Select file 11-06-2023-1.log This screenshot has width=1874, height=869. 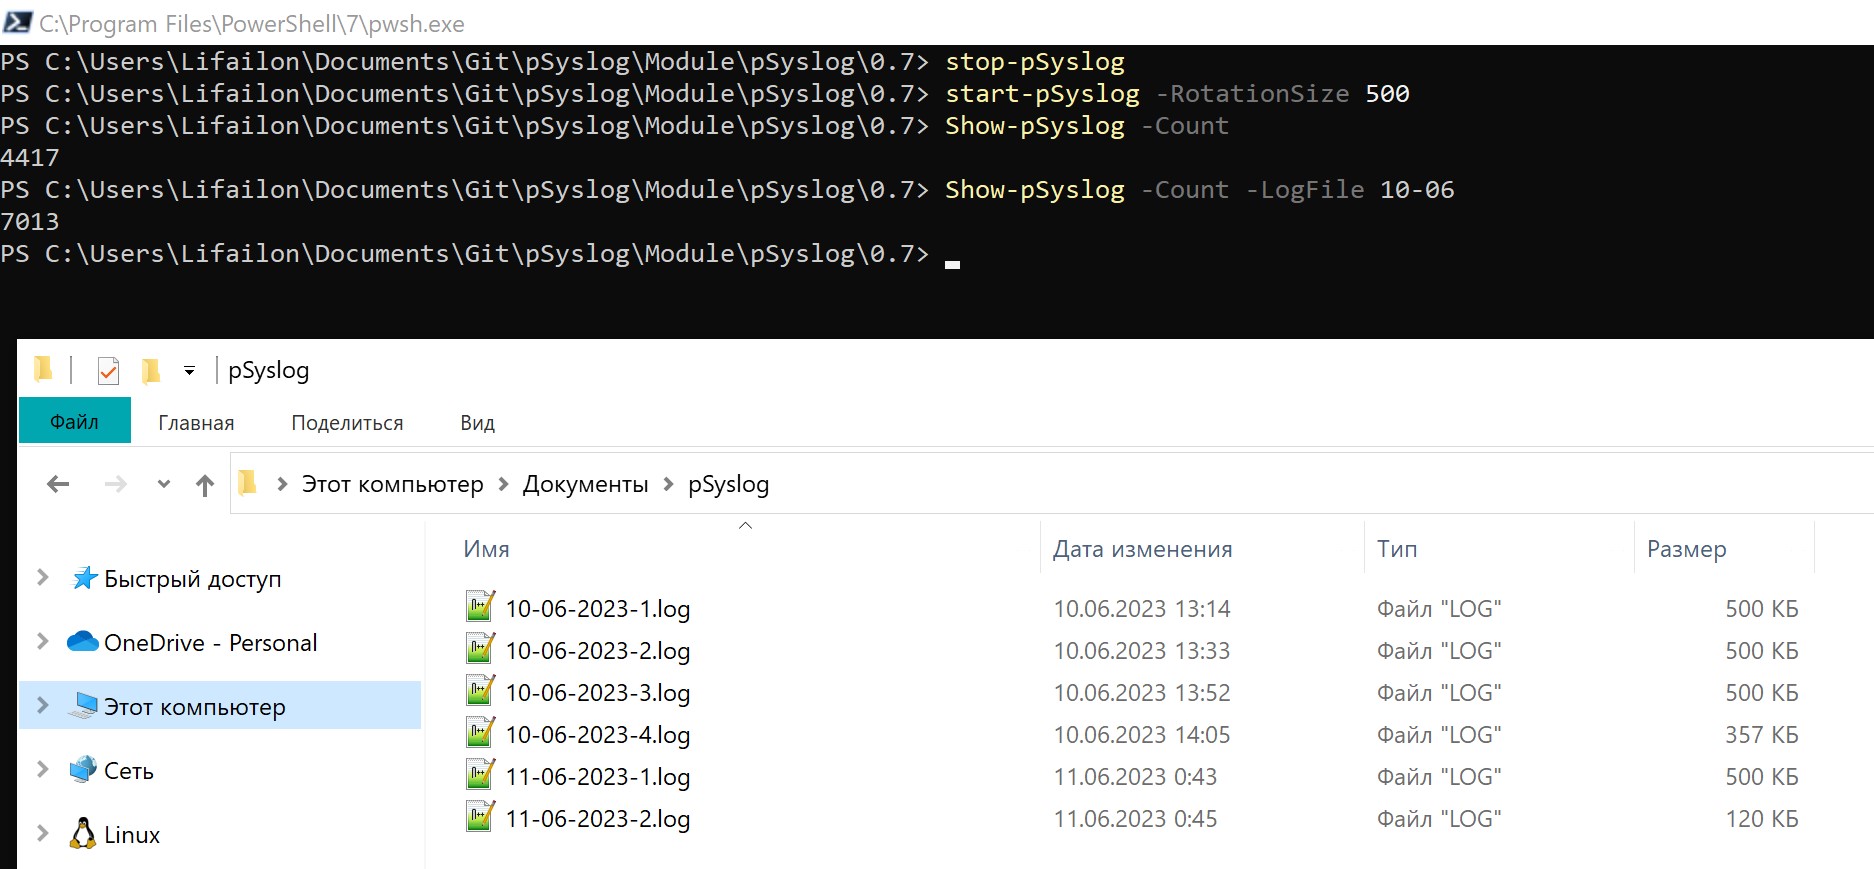598,777
